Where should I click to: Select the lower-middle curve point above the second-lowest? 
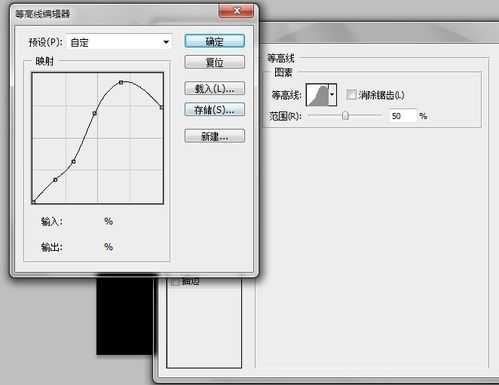(x=74, y=162)
